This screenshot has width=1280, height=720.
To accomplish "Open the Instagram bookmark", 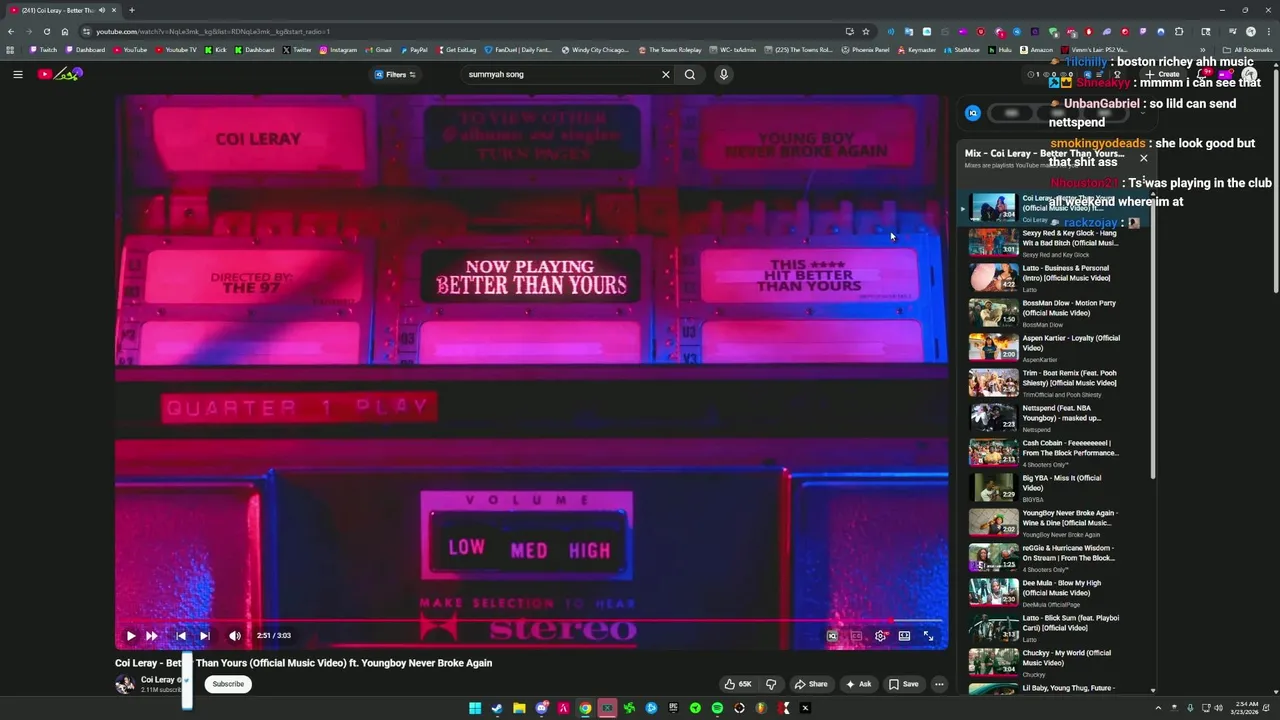I will pyautogui.click(x=338, y=50).
